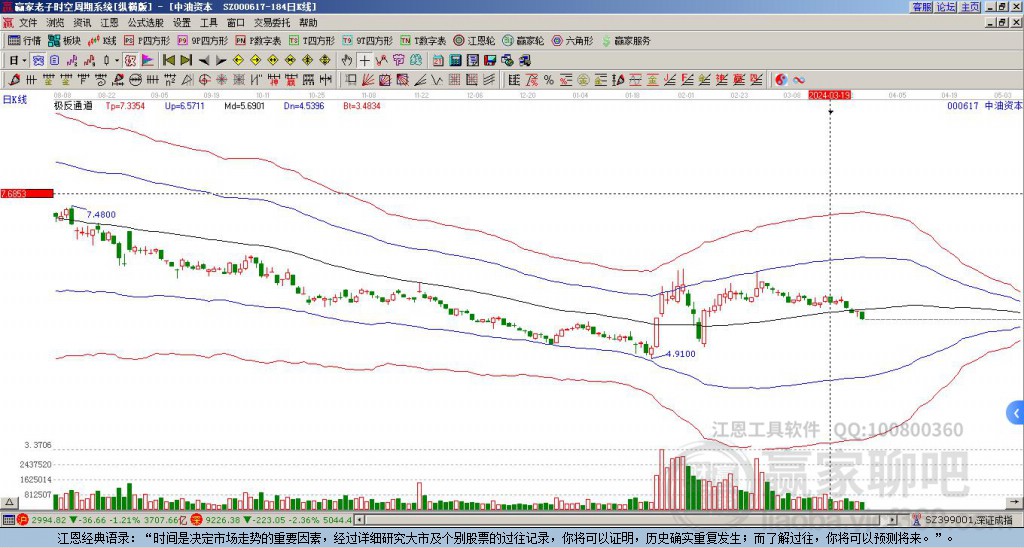Viewport: 1024px width, 548px height.
Task: Click the red 沪 Shanghai index icon
Action: [x=24, y=520]
